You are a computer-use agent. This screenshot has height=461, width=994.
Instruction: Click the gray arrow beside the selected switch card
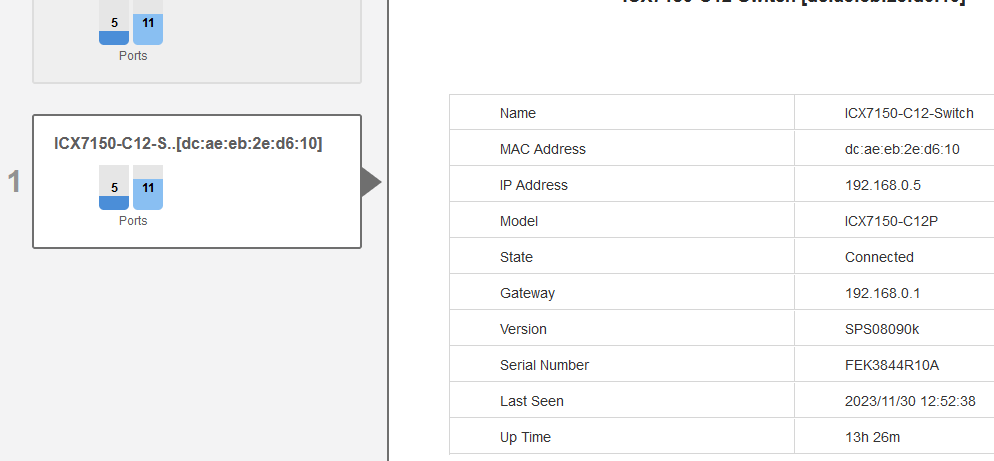pos(370,182)
